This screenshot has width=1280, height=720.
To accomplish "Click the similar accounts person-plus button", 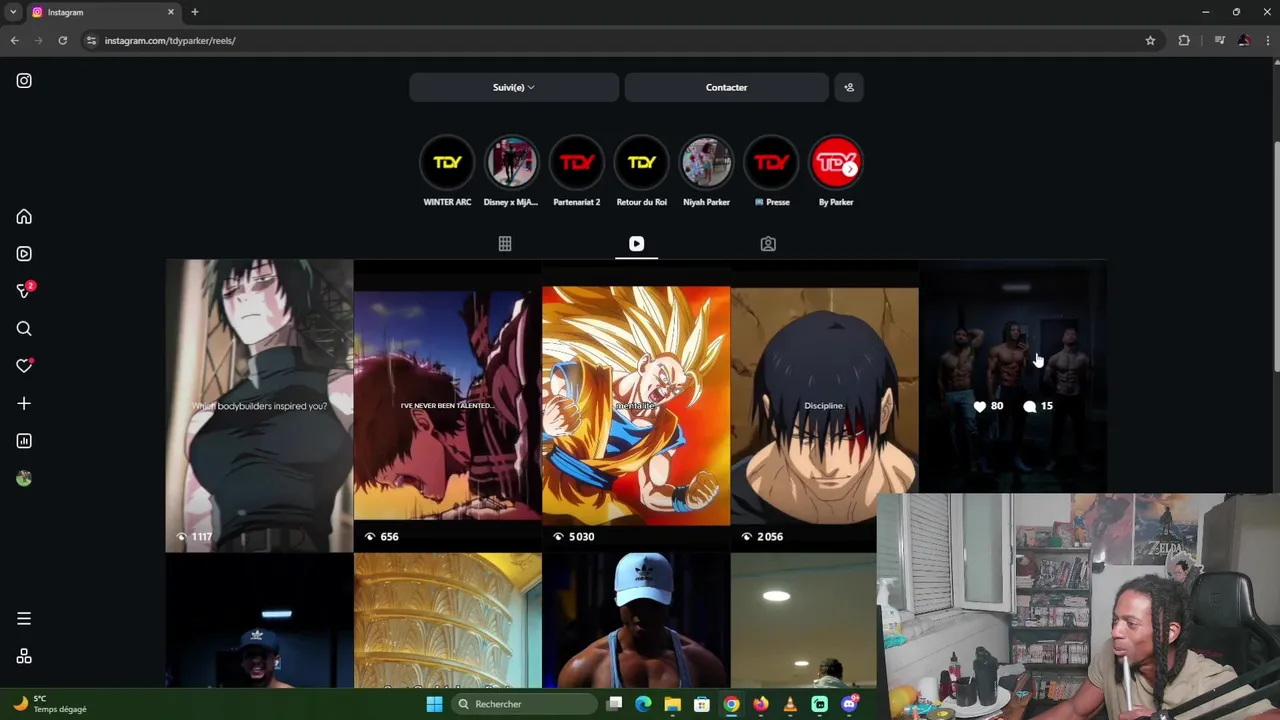I will click(x=849, y=87).
